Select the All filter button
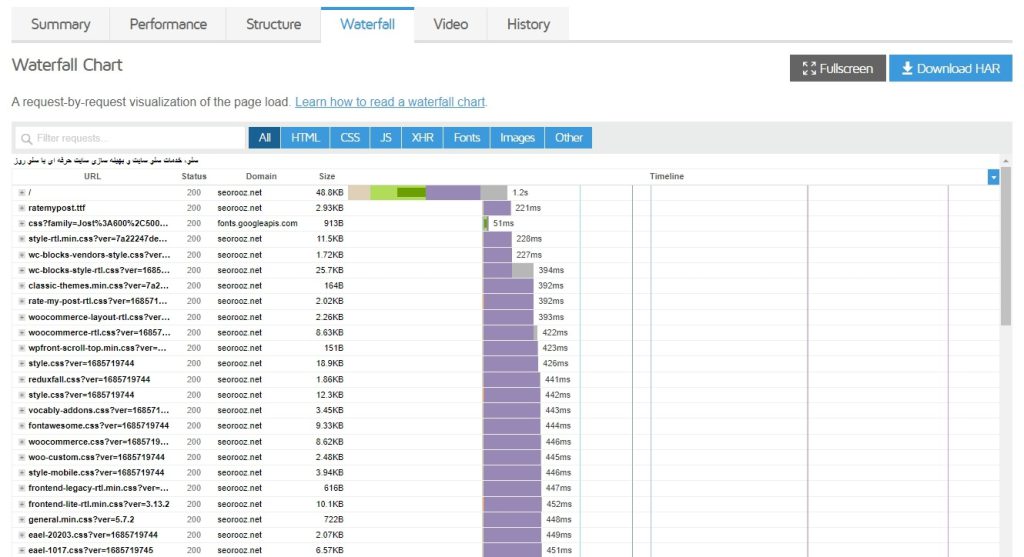Viewport: 1024px width, 557px height. click(x=264, y=138)
